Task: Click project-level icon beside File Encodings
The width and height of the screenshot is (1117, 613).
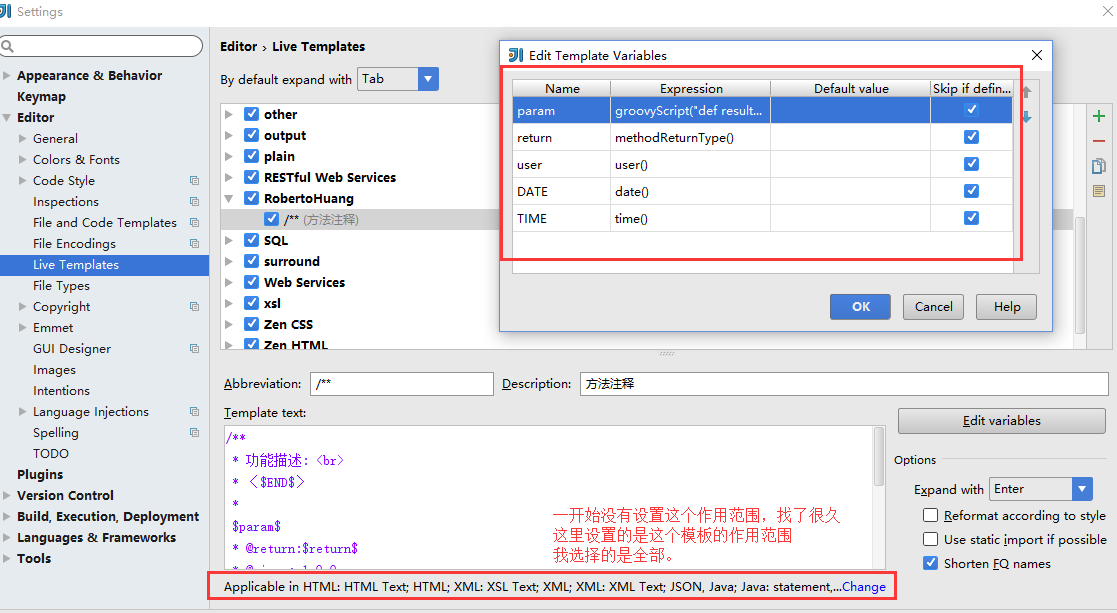Action: 194,243
